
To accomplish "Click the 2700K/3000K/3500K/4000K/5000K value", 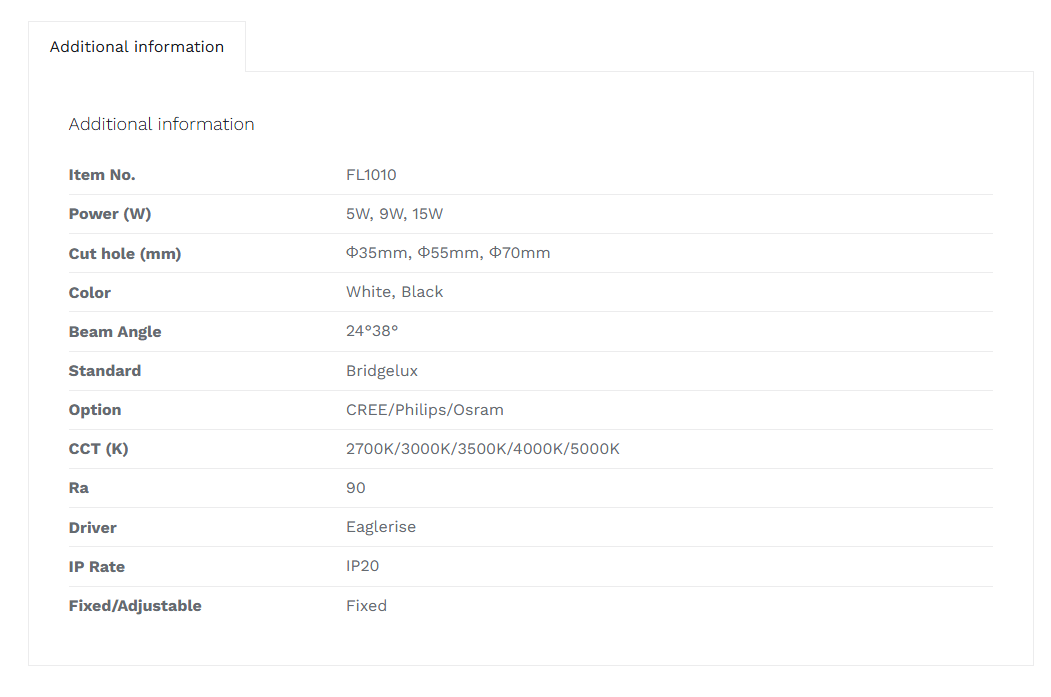I will pyautogui.click(x=483, y=449).
